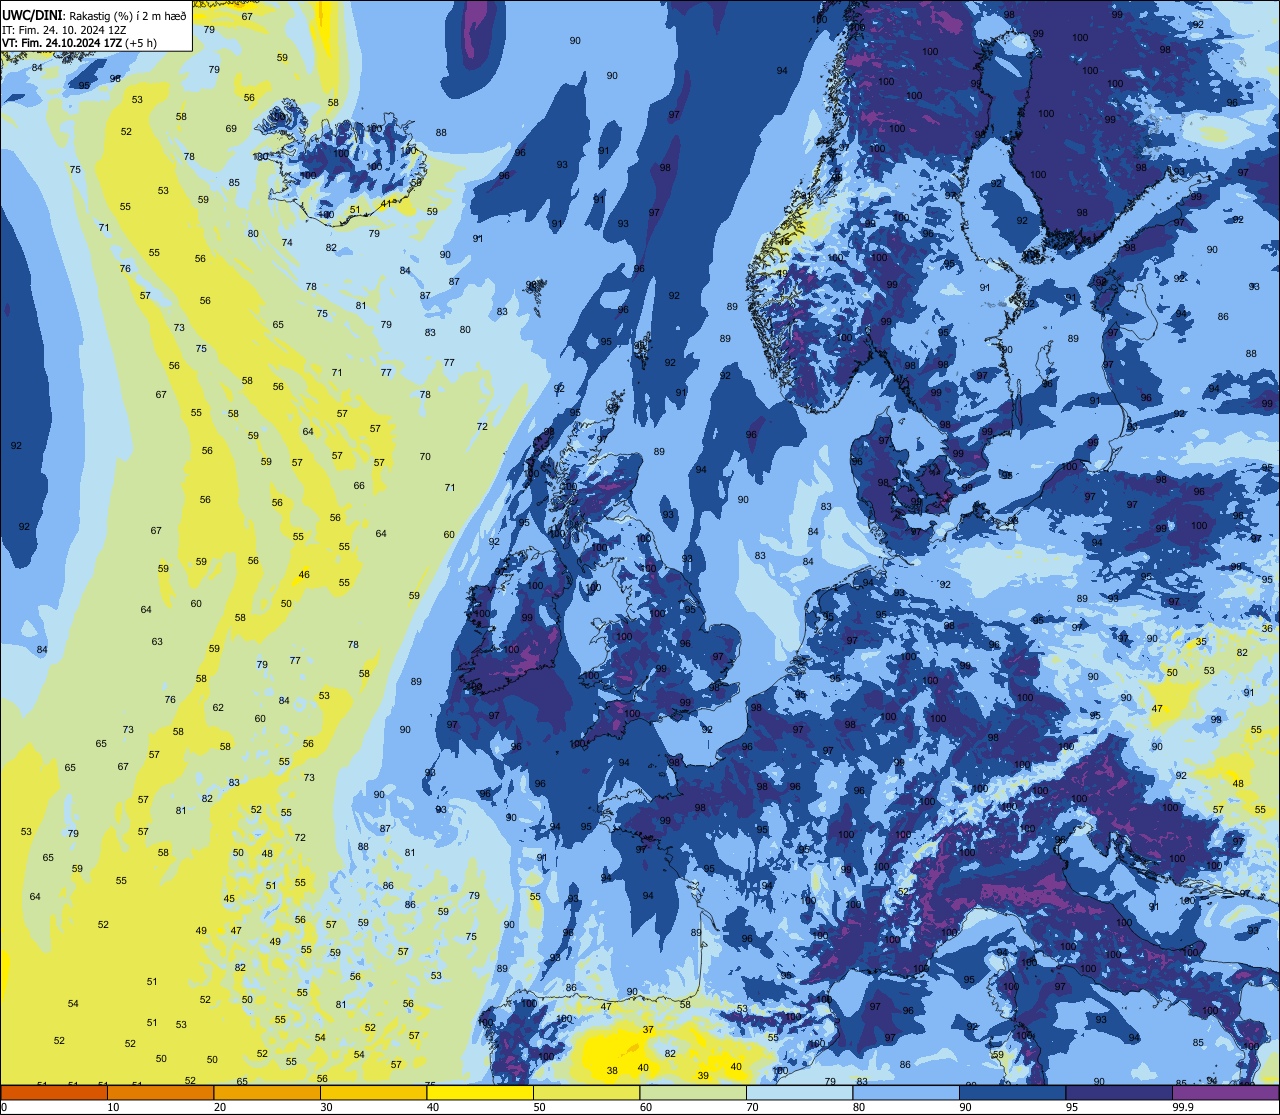The width and height of the screenshot is (1280, 1115).
Task: Click the purple above-99.9 legend swatch
Action: point(1225,1092)
